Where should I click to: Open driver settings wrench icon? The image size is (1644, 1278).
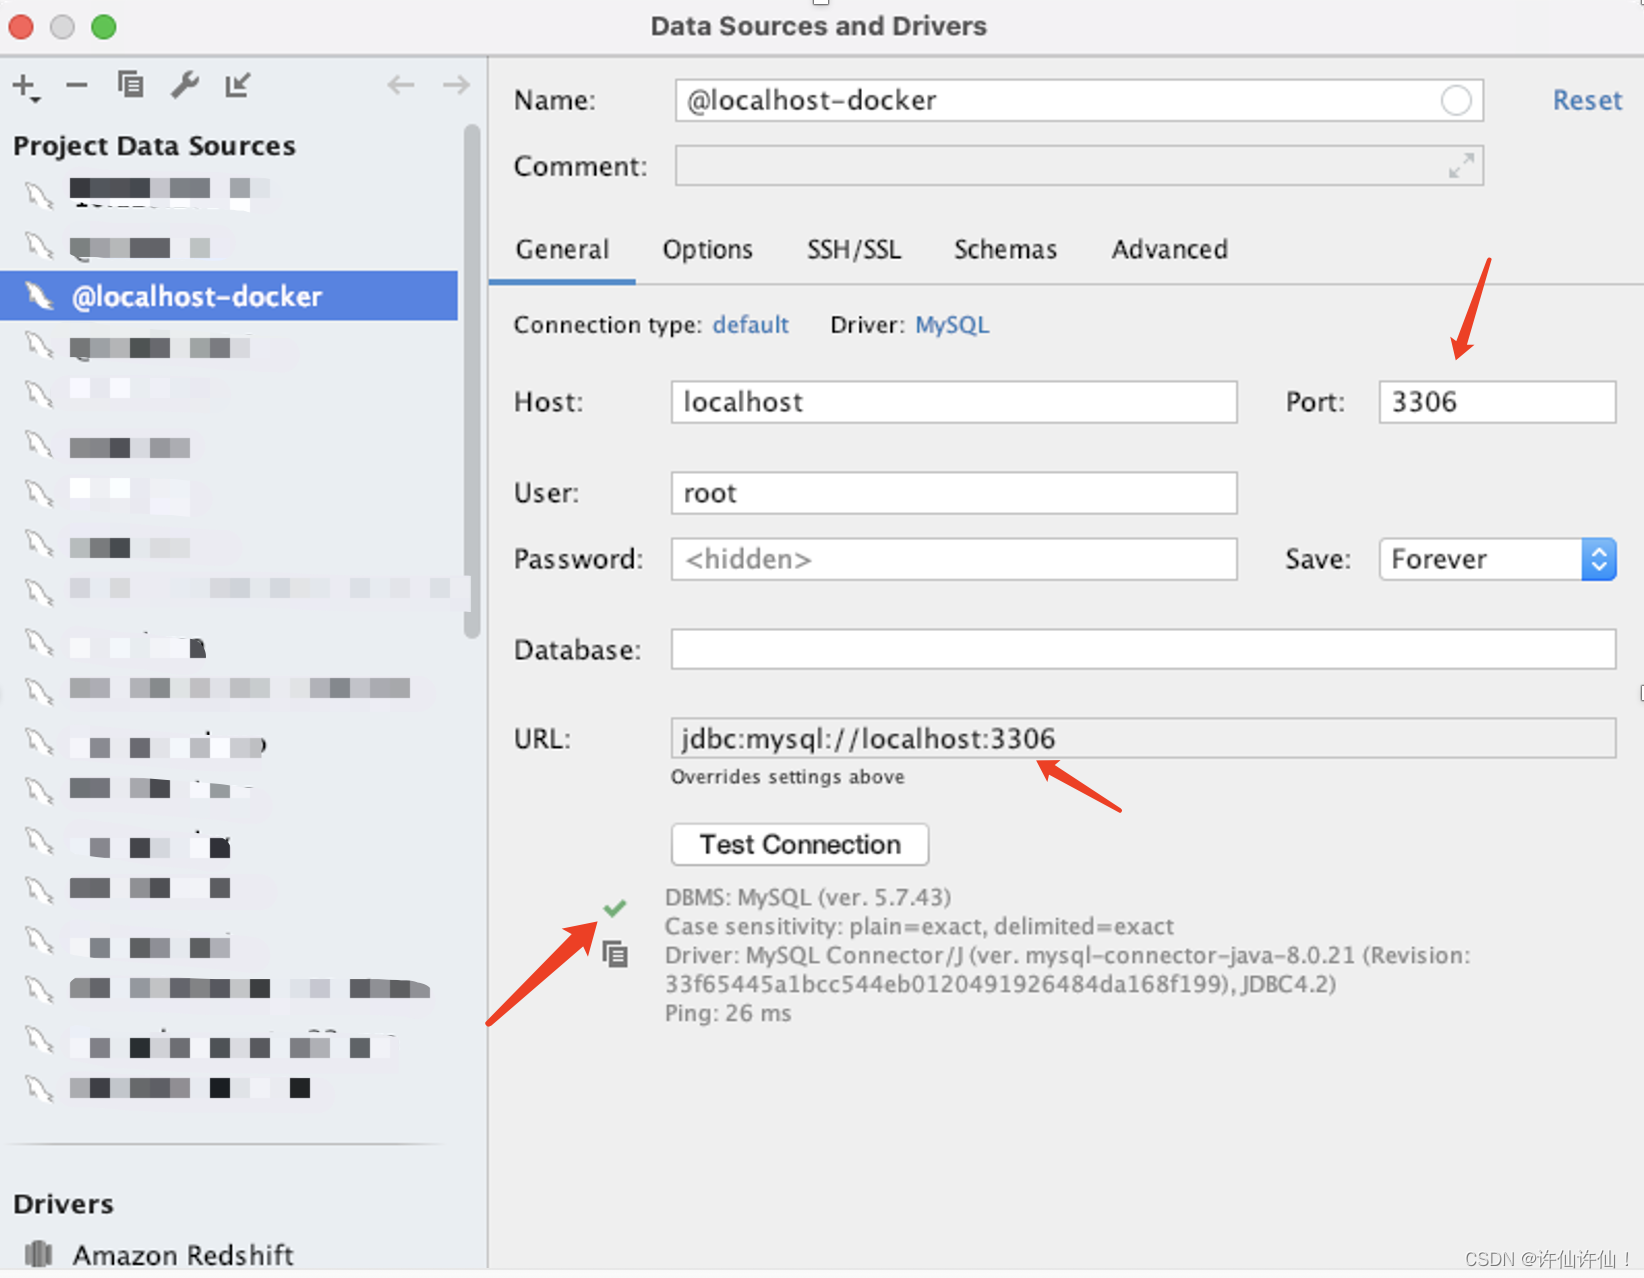coord(184,85)
